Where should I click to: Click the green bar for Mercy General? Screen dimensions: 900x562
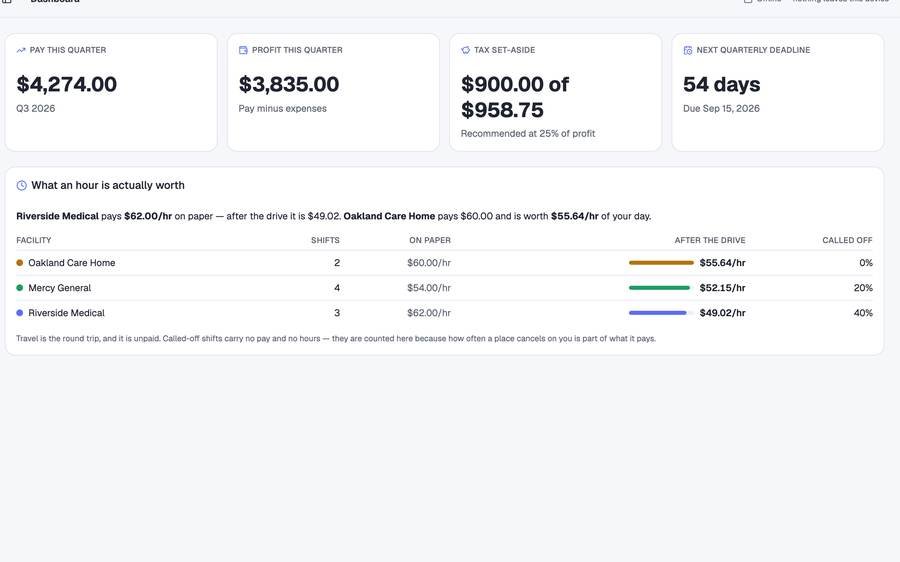click(x=660, y=288)
